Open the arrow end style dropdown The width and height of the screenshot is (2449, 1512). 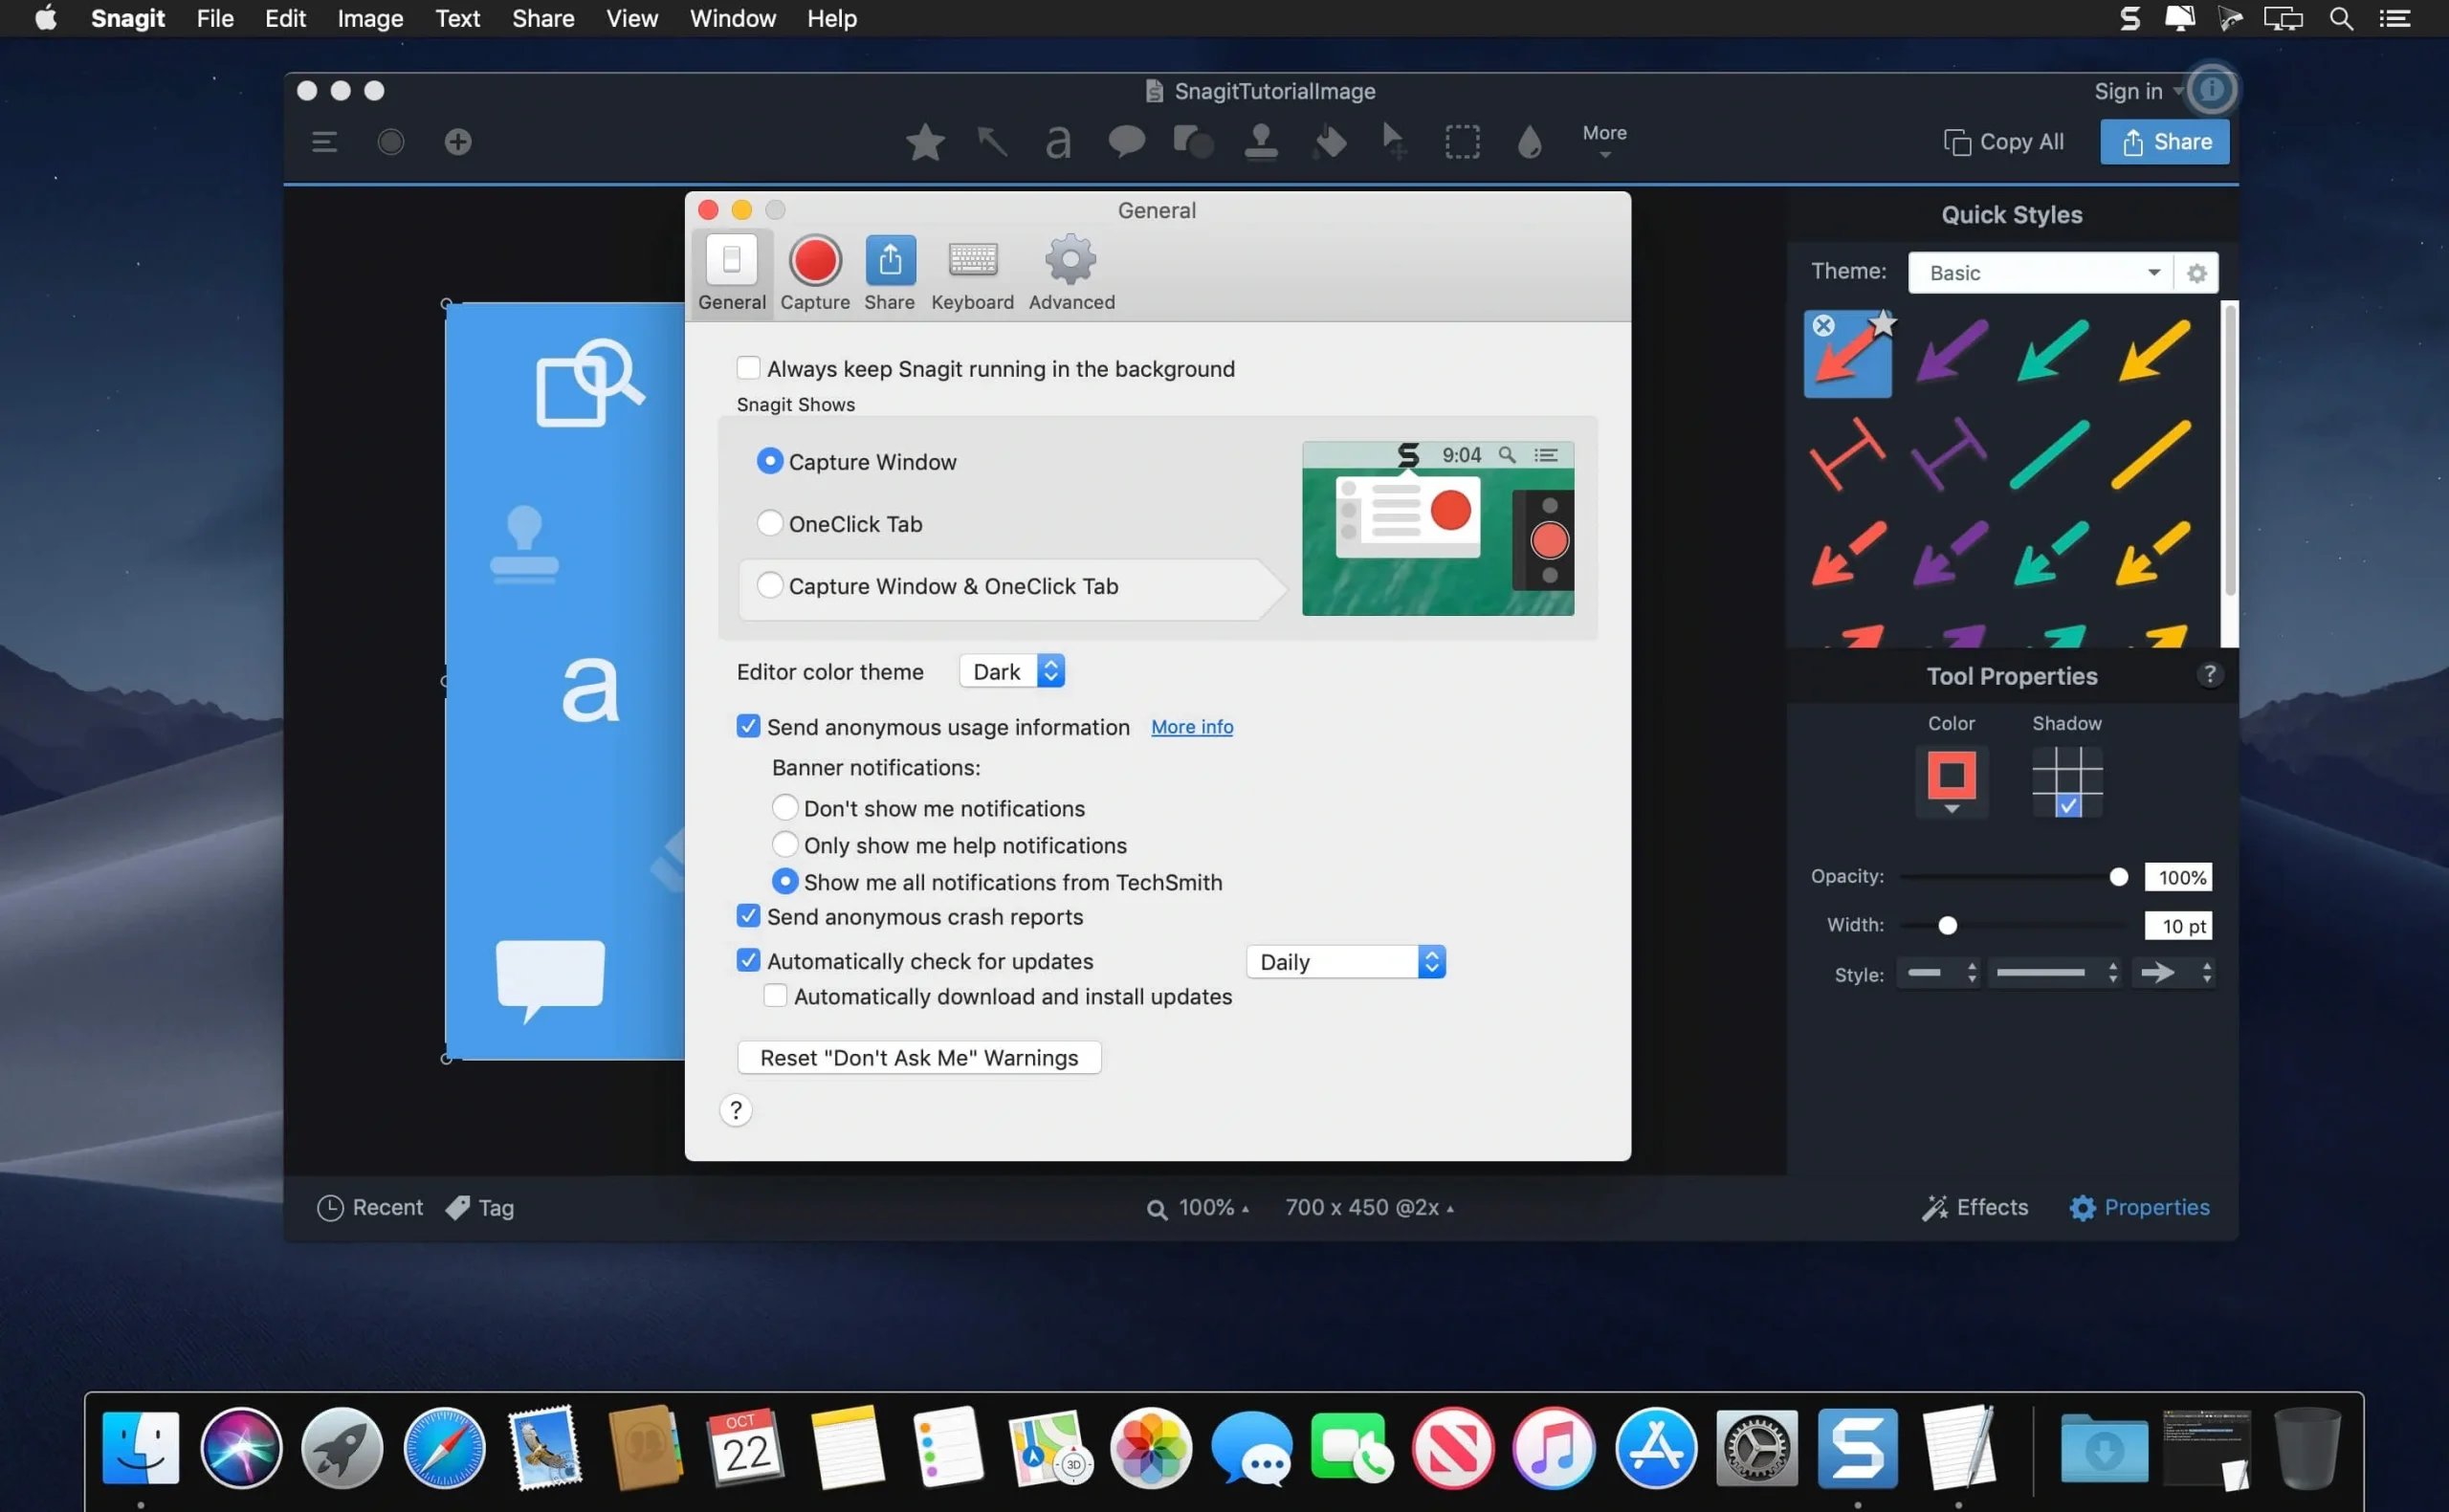click(x=2173, y=973)
